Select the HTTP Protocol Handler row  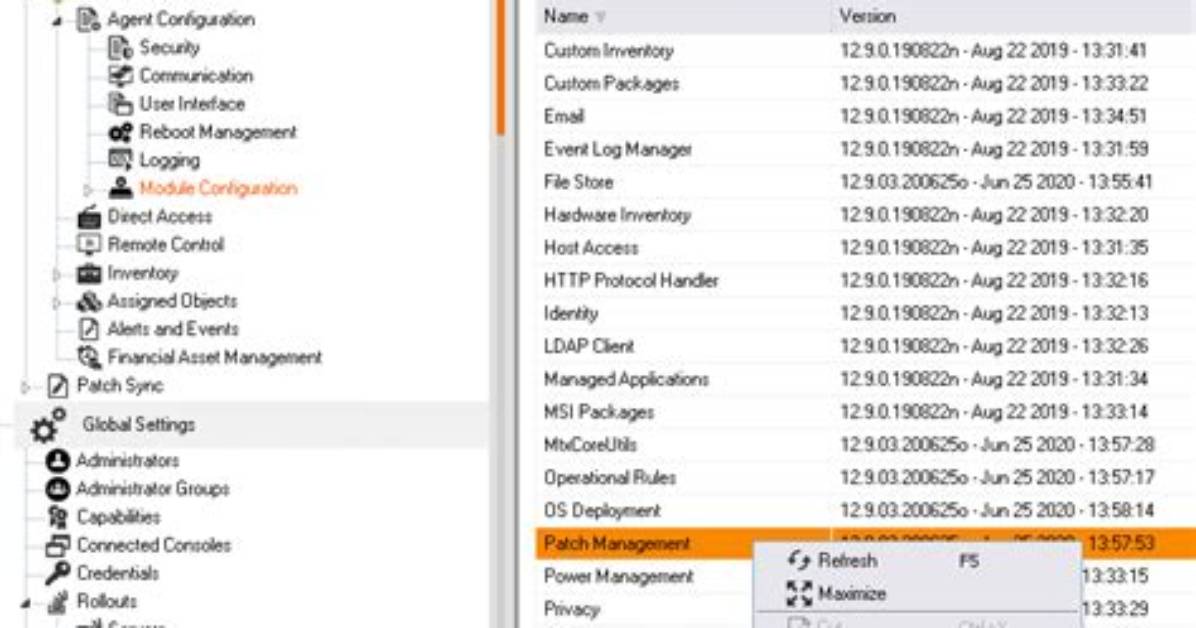tap(866, 280)
